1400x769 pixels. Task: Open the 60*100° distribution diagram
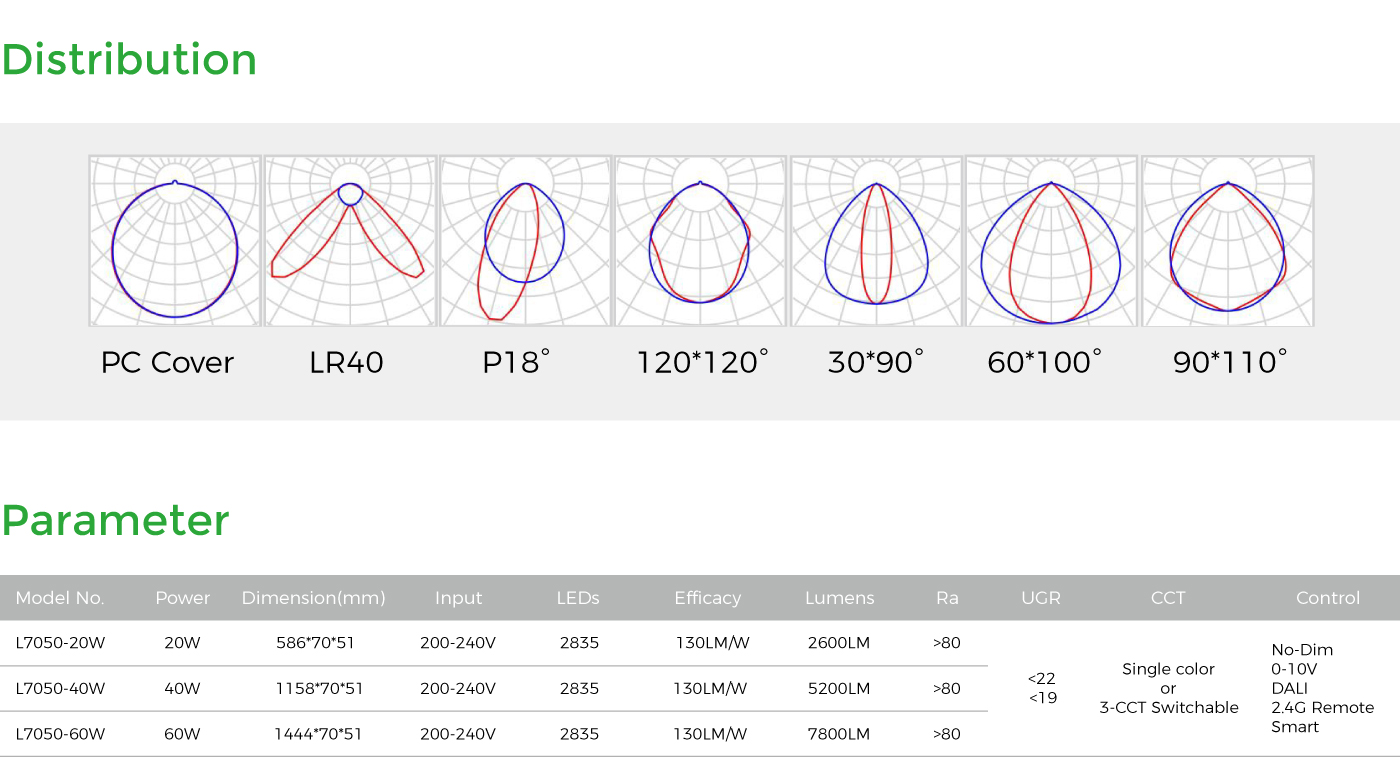pos(1051,241)
